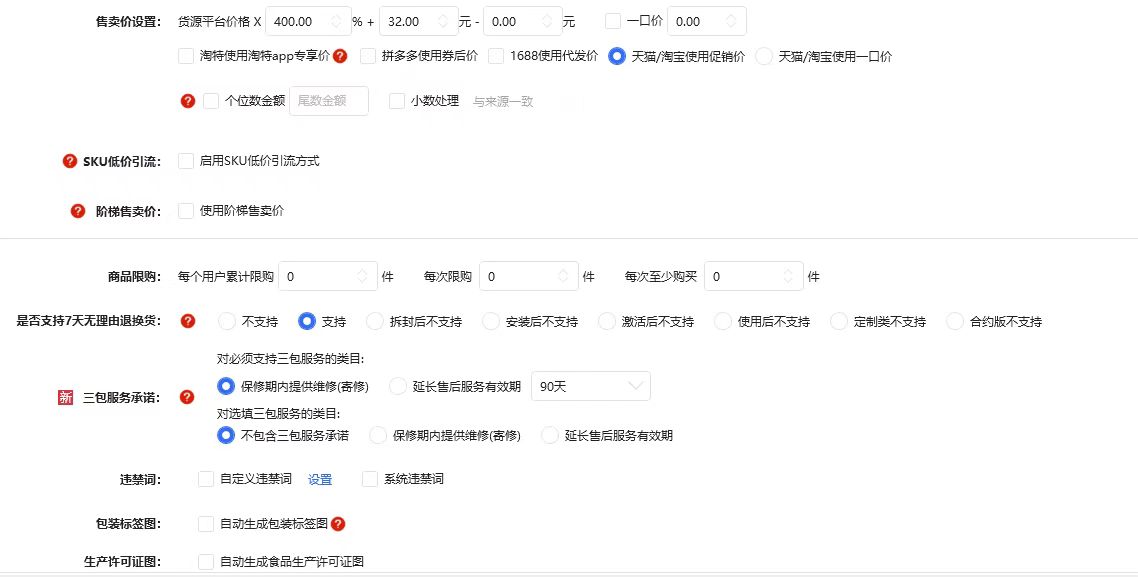
Task: Check 拼多多使用券后价
Action: (x=370, y=56)
